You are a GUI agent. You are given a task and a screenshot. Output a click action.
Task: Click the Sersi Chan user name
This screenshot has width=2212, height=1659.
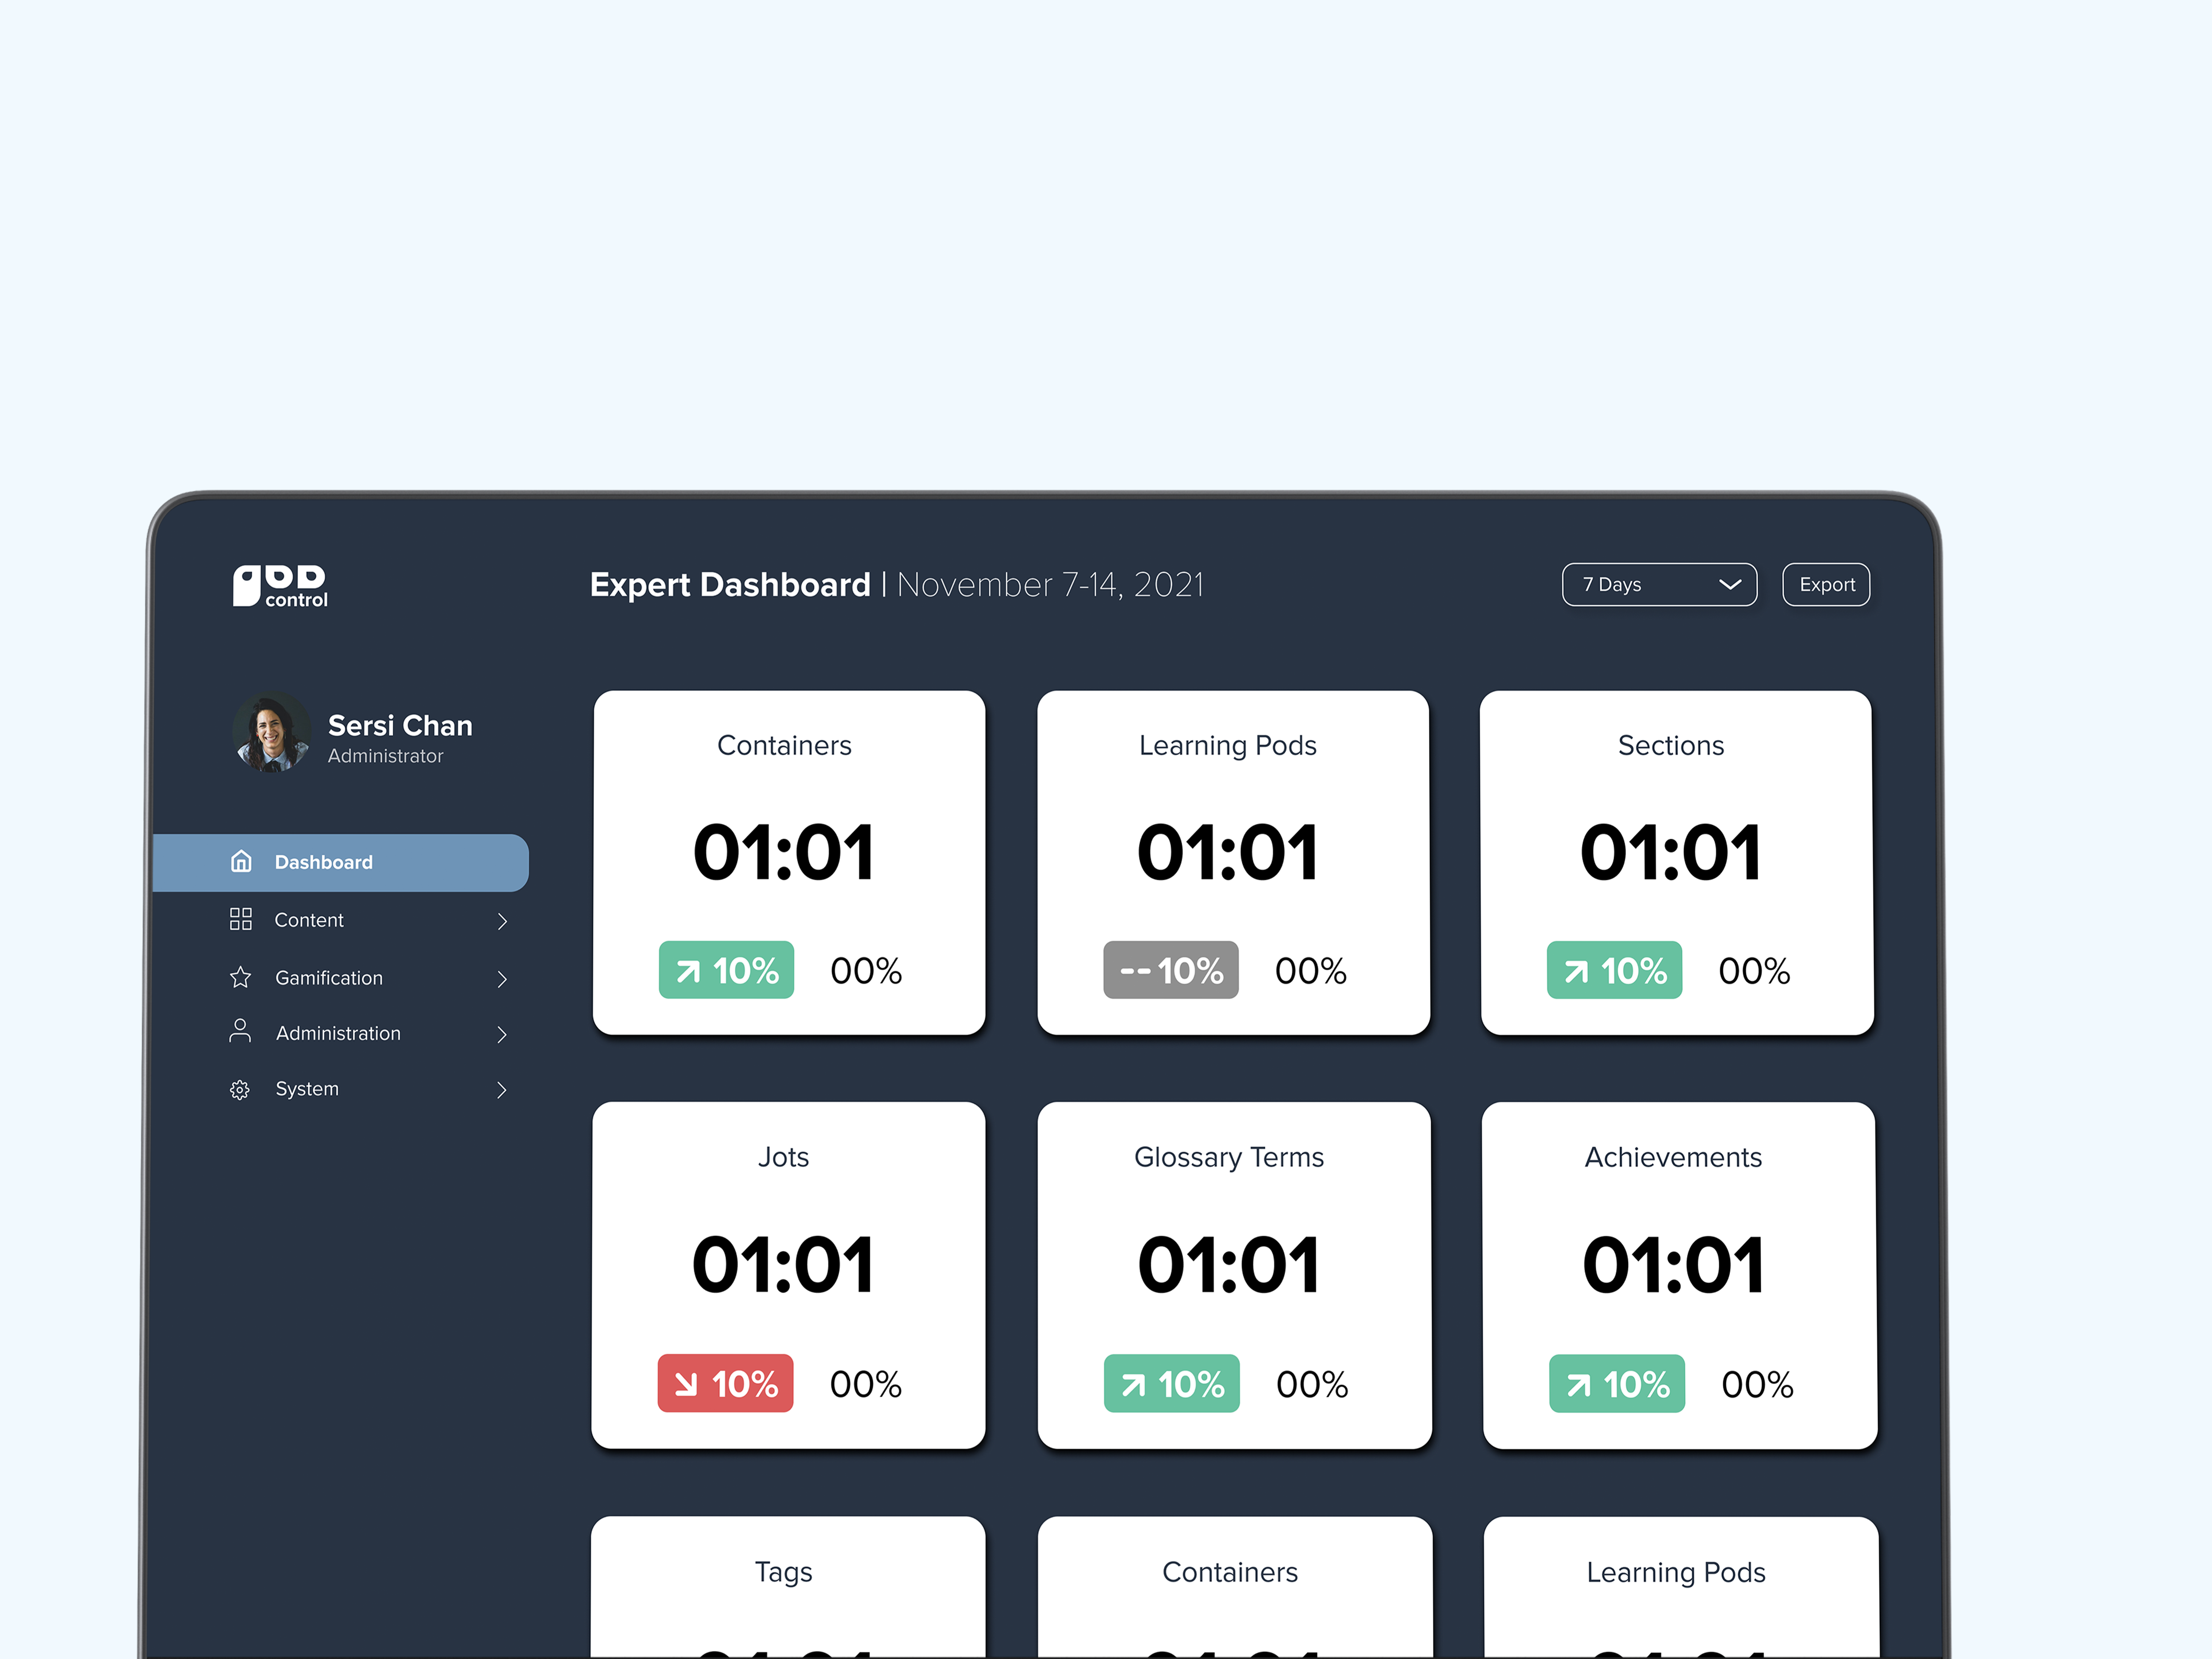coord(400,725)
